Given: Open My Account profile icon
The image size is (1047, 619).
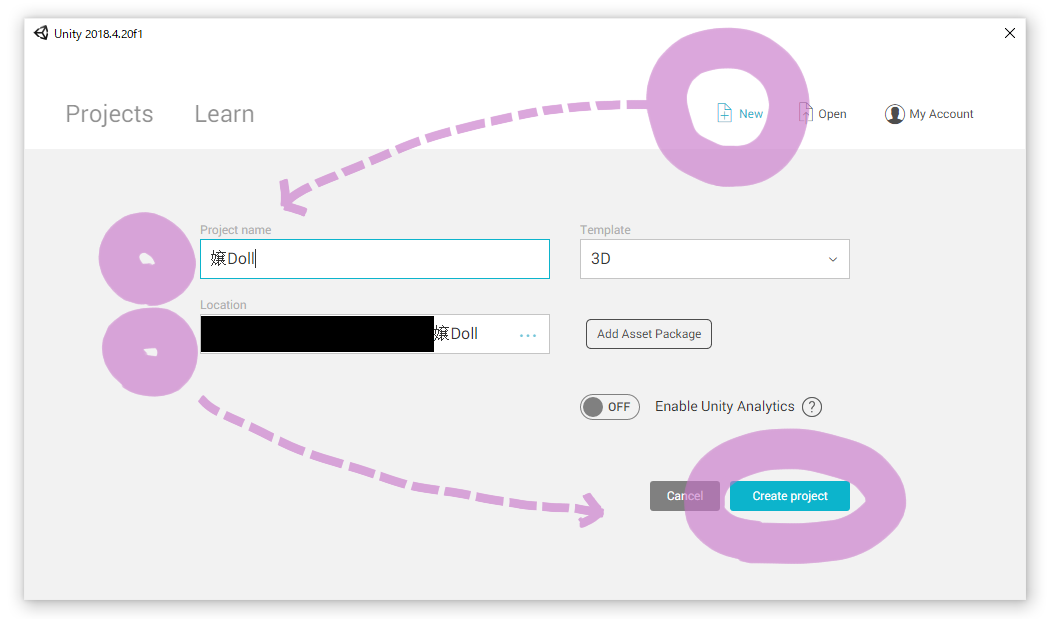Looking at the screenshot, I should coord(895,114).
